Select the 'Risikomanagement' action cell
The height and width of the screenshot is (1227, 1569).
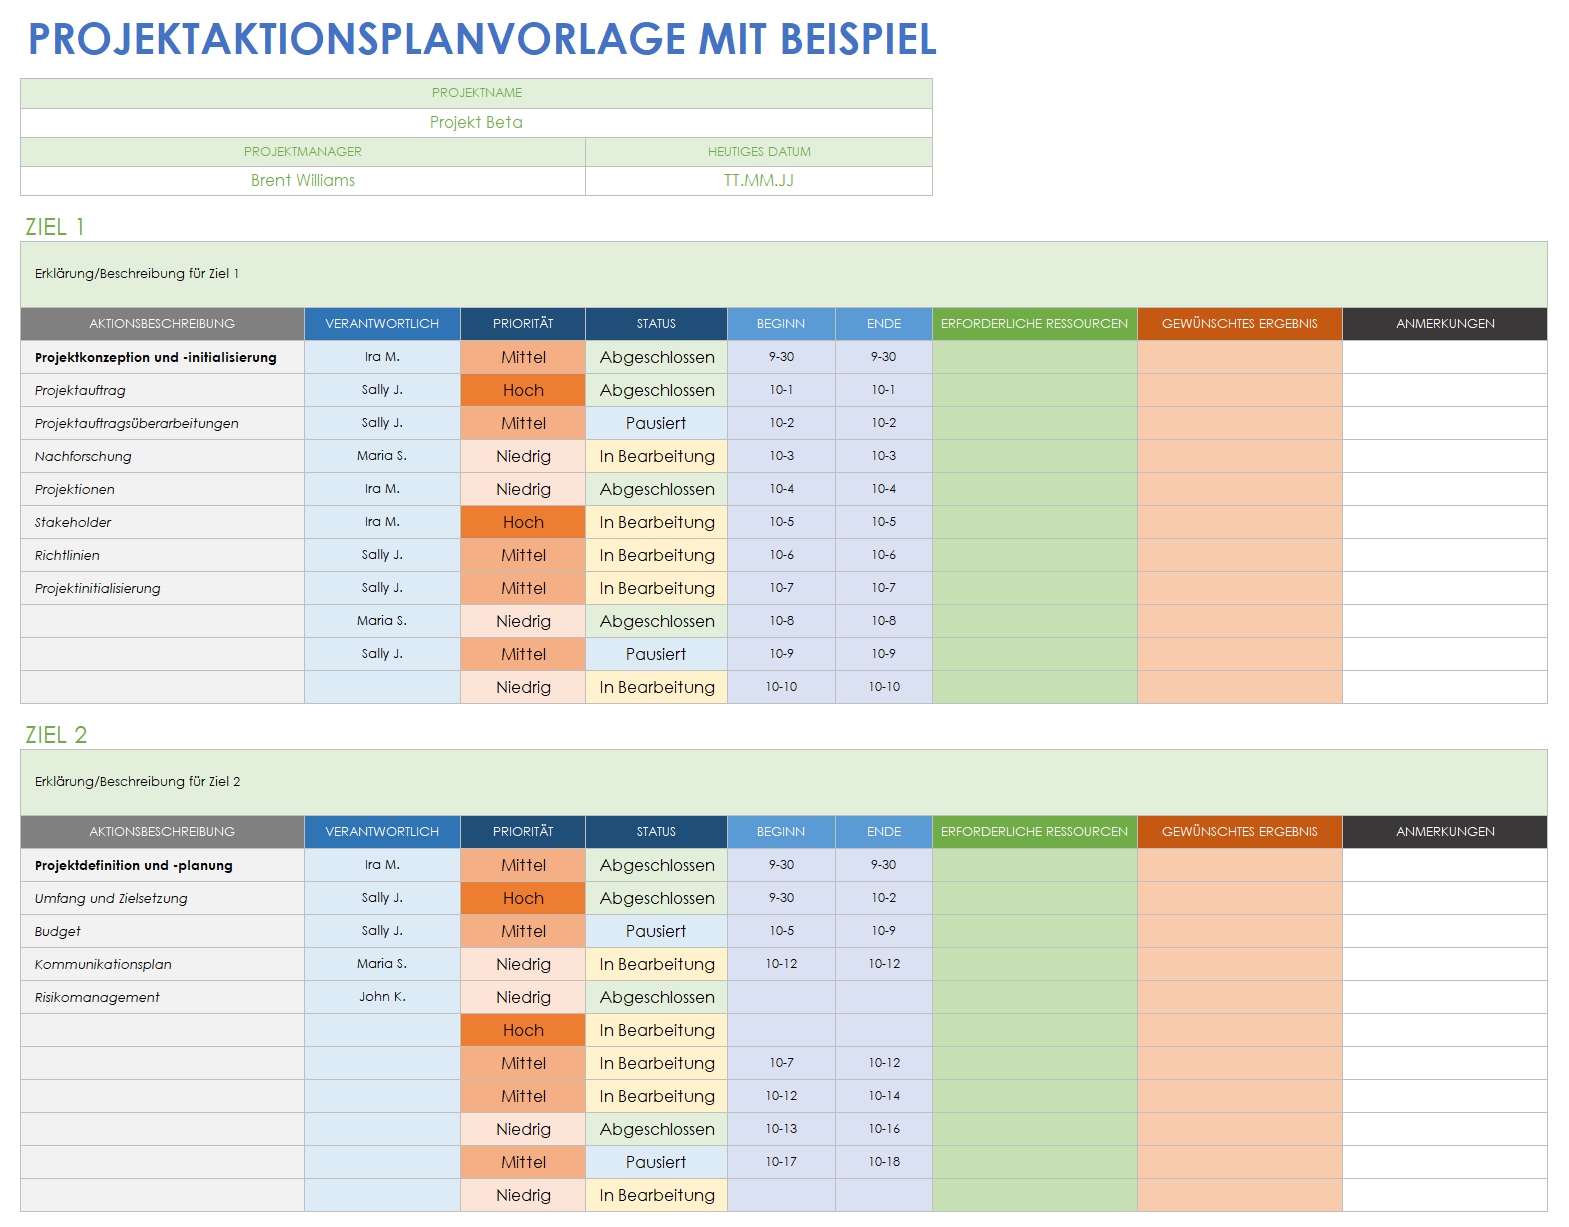pos(162,997)
